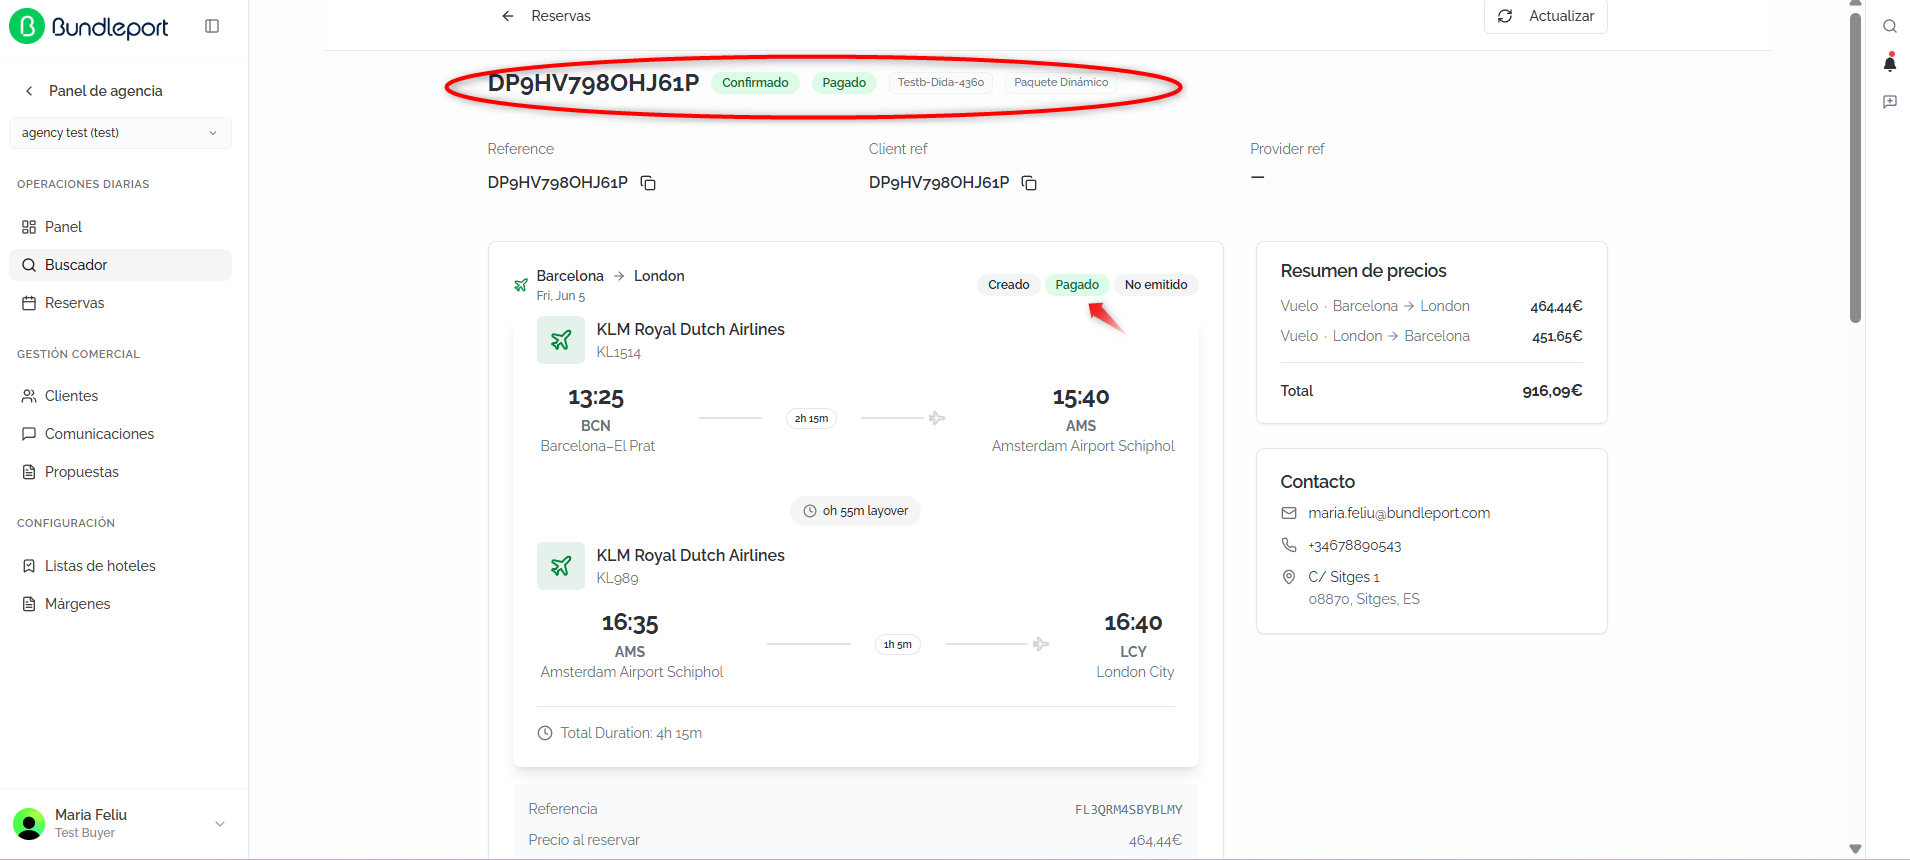
Task: Click the location pin icon
Action: point(1289,577)
